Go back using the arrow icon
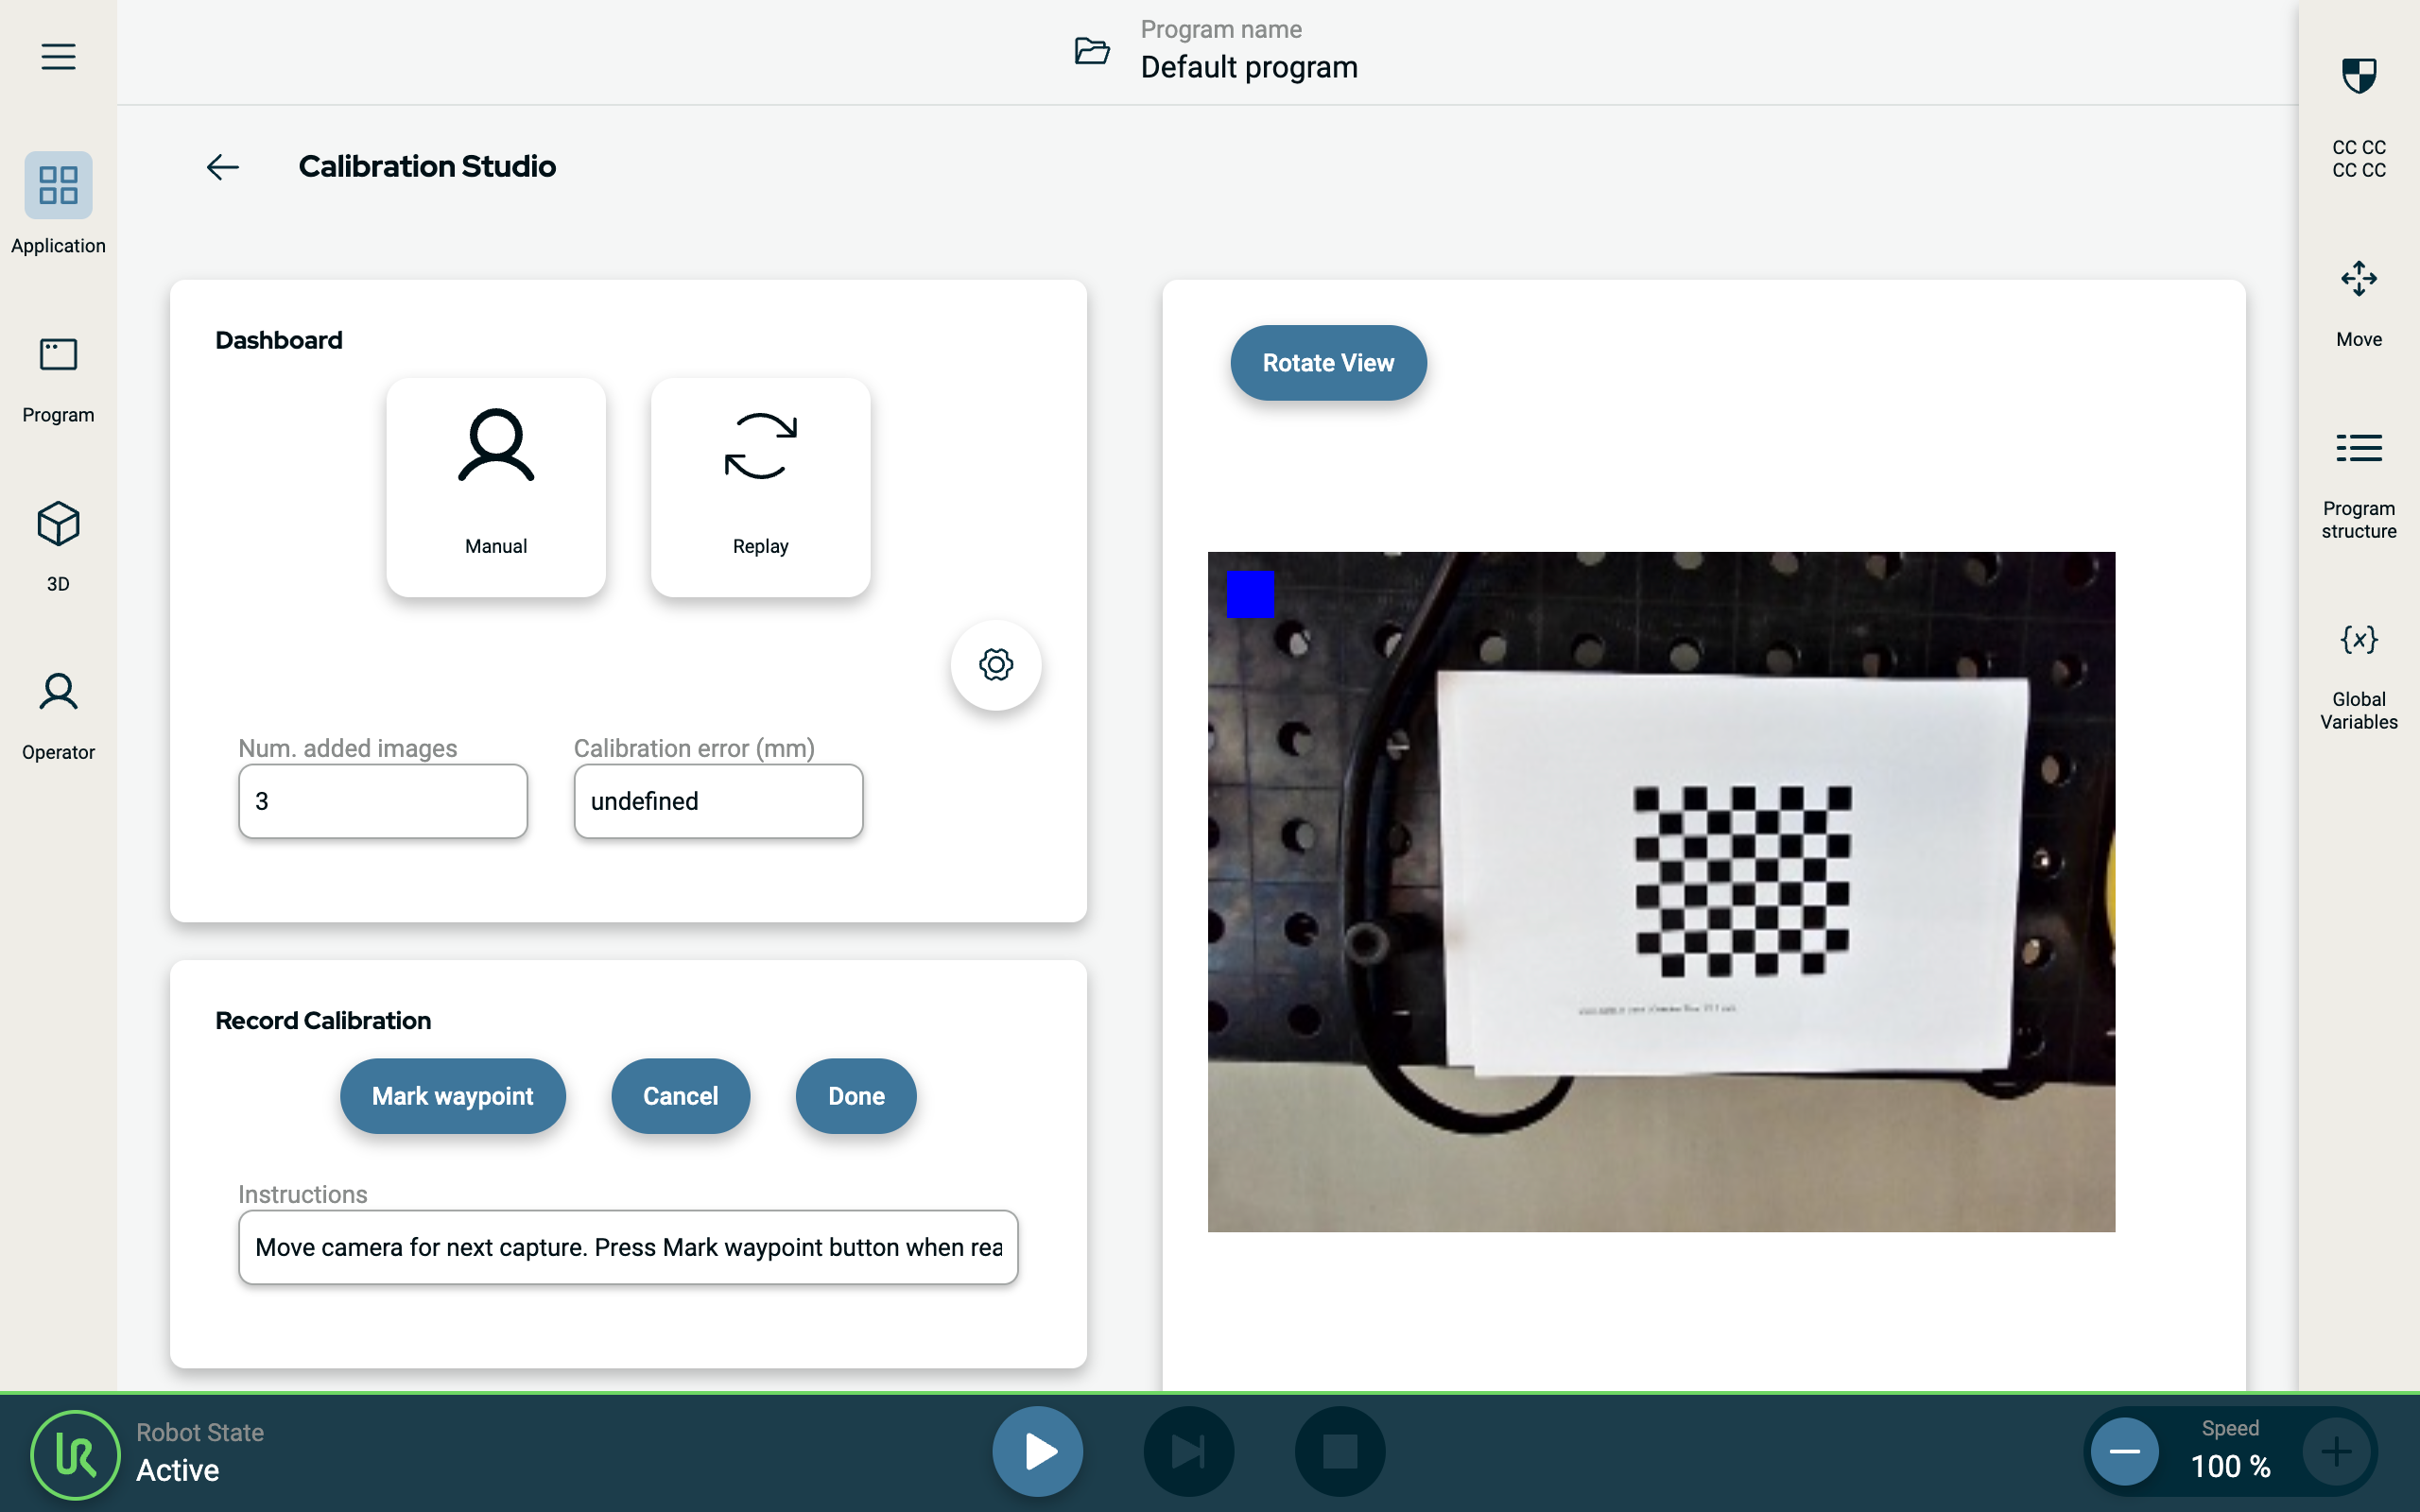 (222, 167)
